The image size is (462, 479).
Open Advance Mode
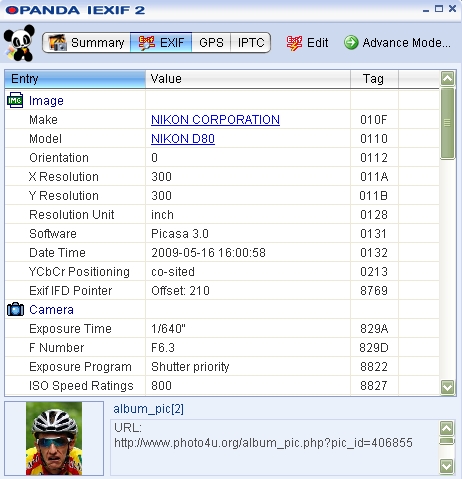coord(397,43)
